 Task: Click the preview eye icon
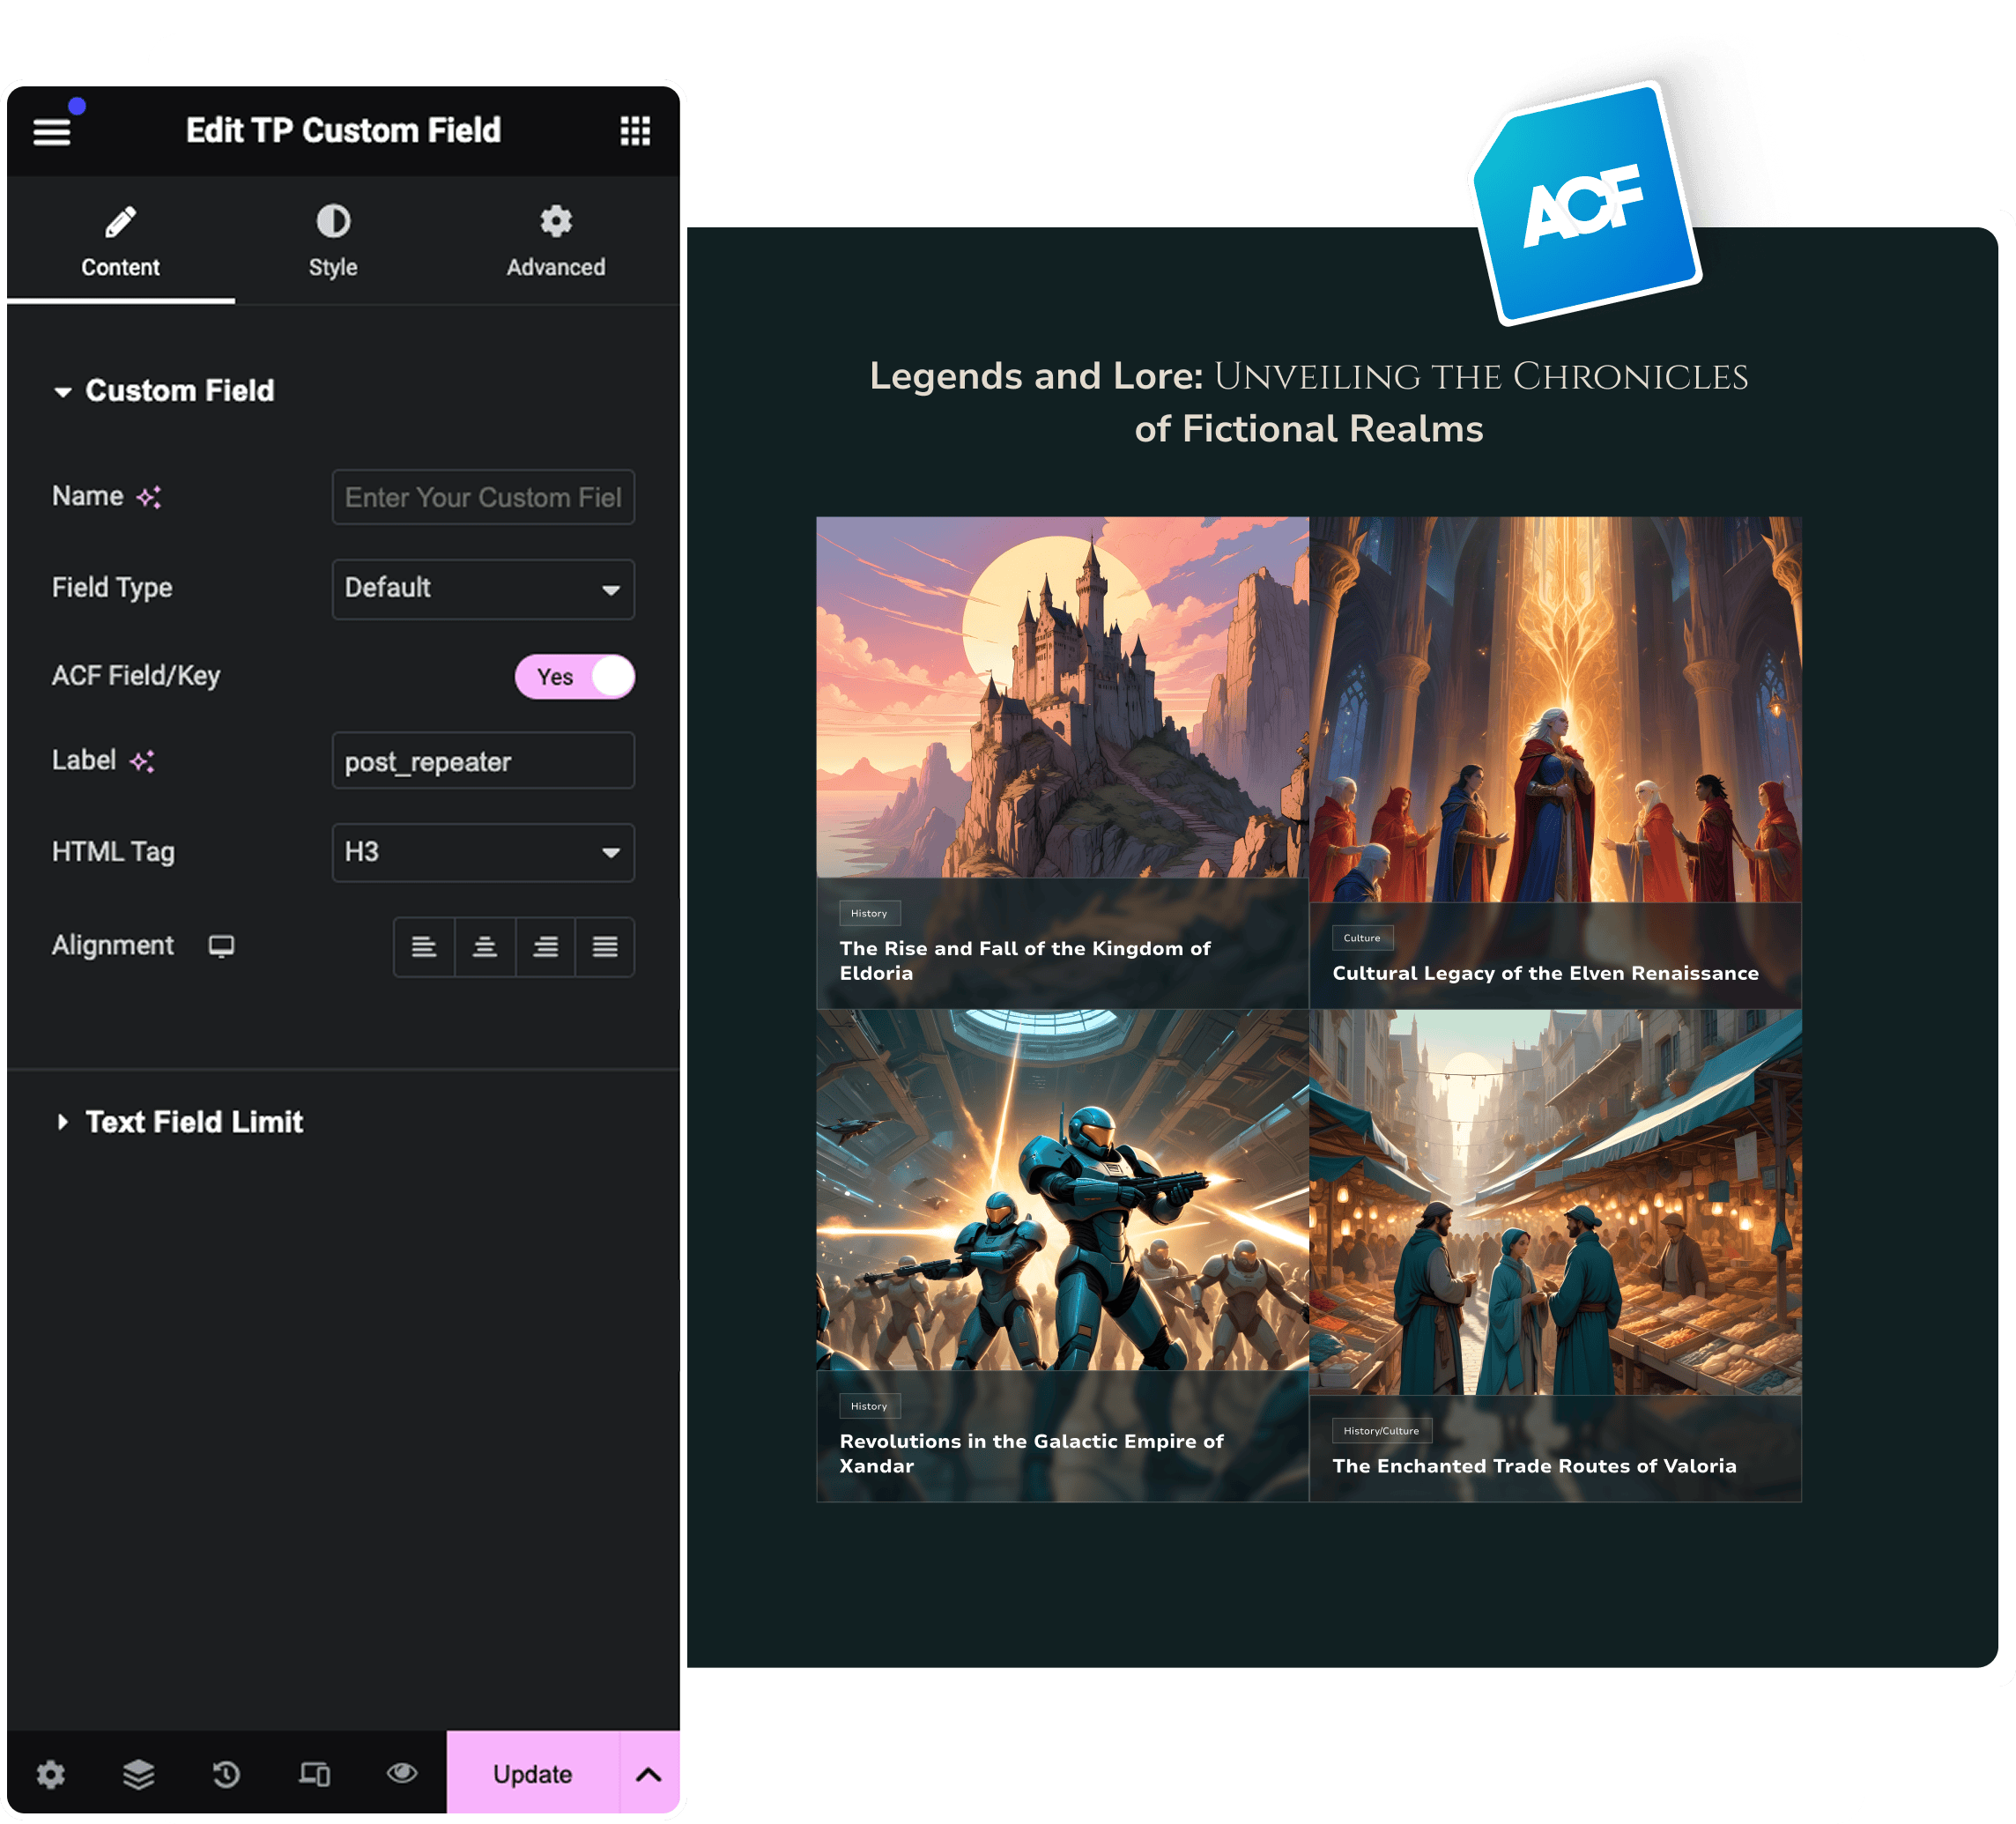(x=402, y=1773)
